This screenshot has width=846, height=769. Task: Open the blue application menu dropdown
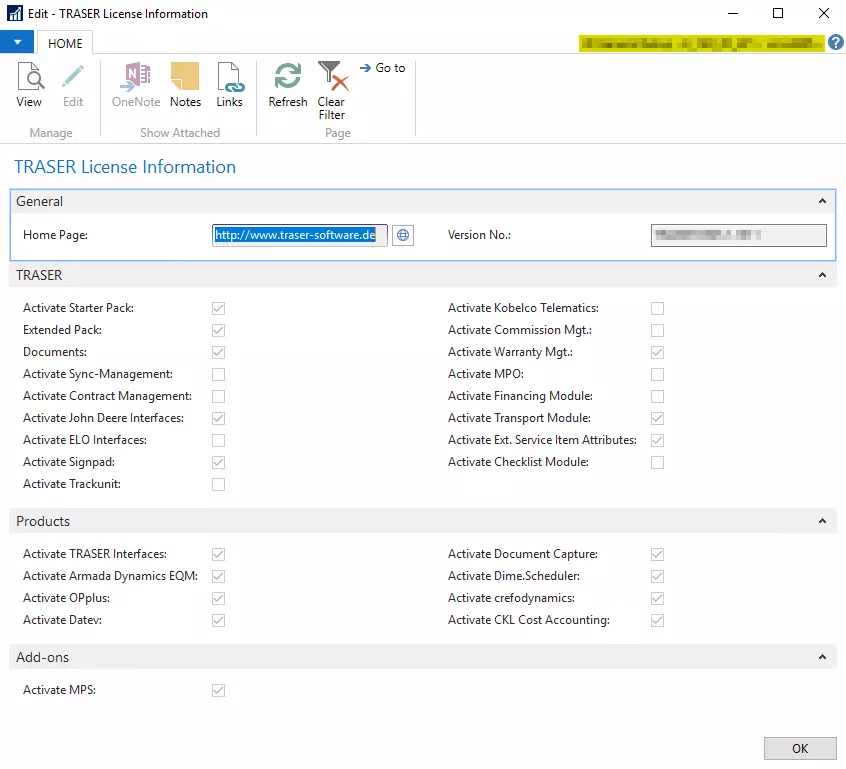[x=17, y=42]
